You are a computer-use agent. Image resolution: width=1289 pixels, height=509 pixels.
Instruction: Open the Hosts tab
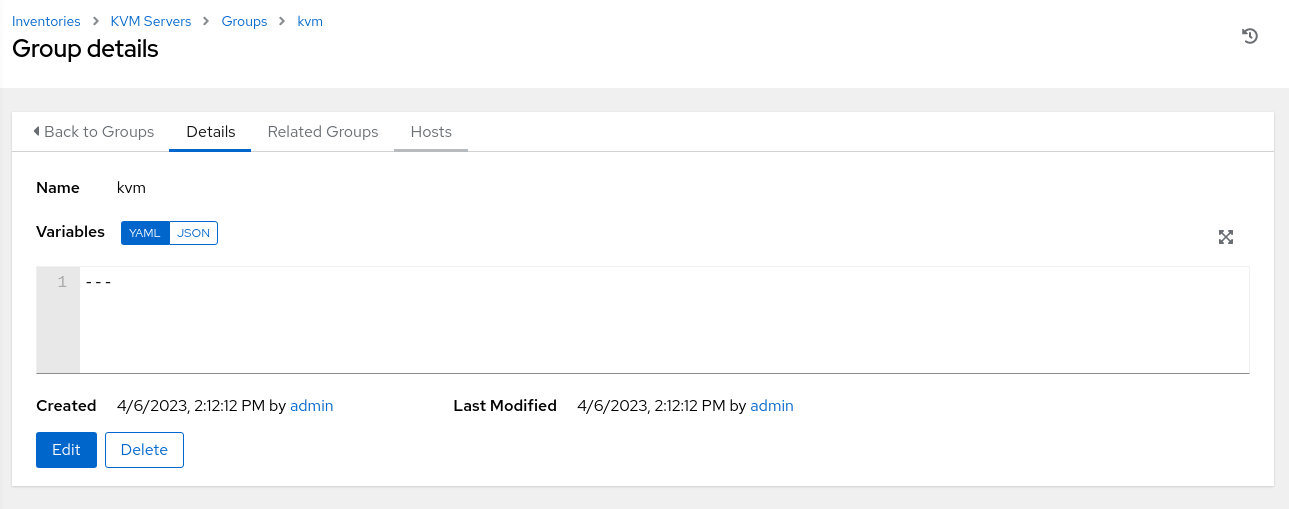pos(431,132)
